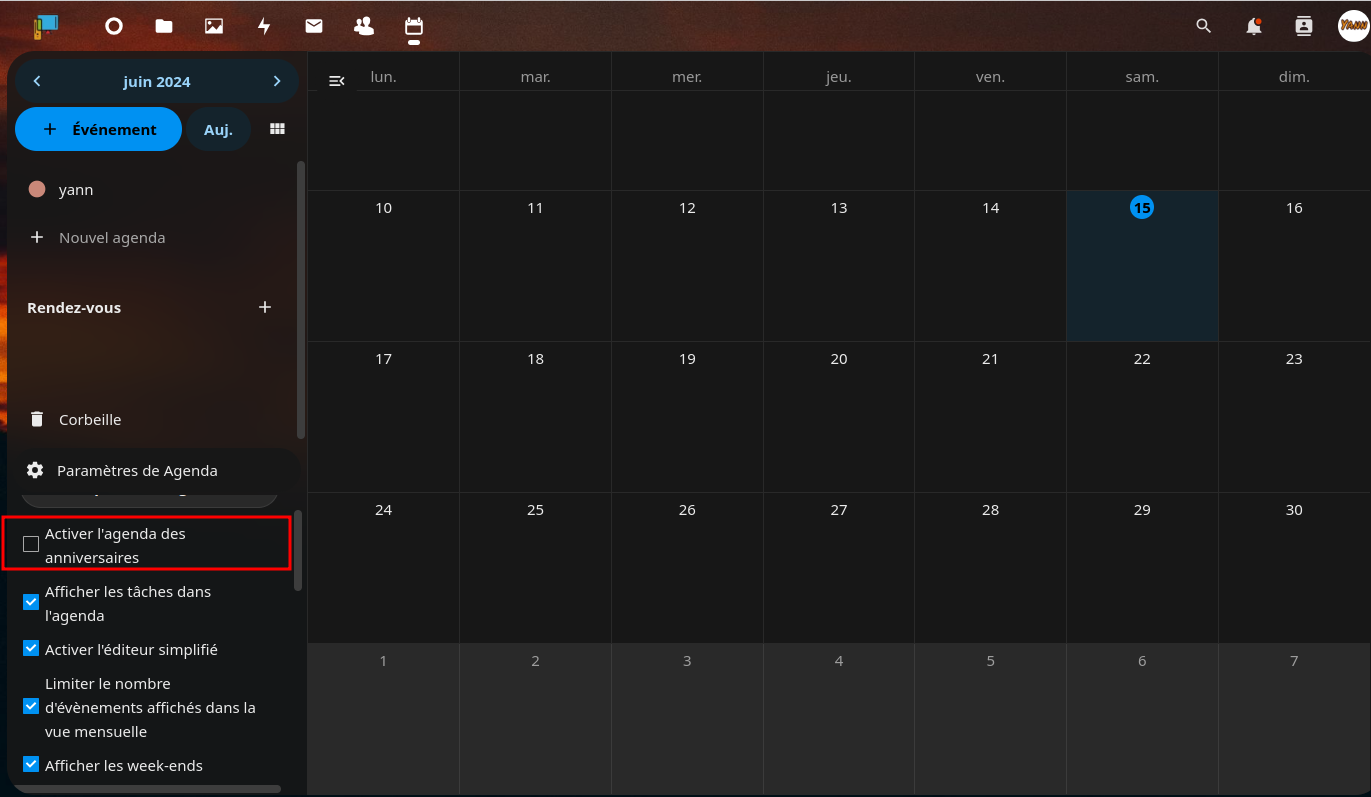Open the 'juin 2024' date picker
Viewport: 1371px width, 797px height.
click(x=157, y=82)
